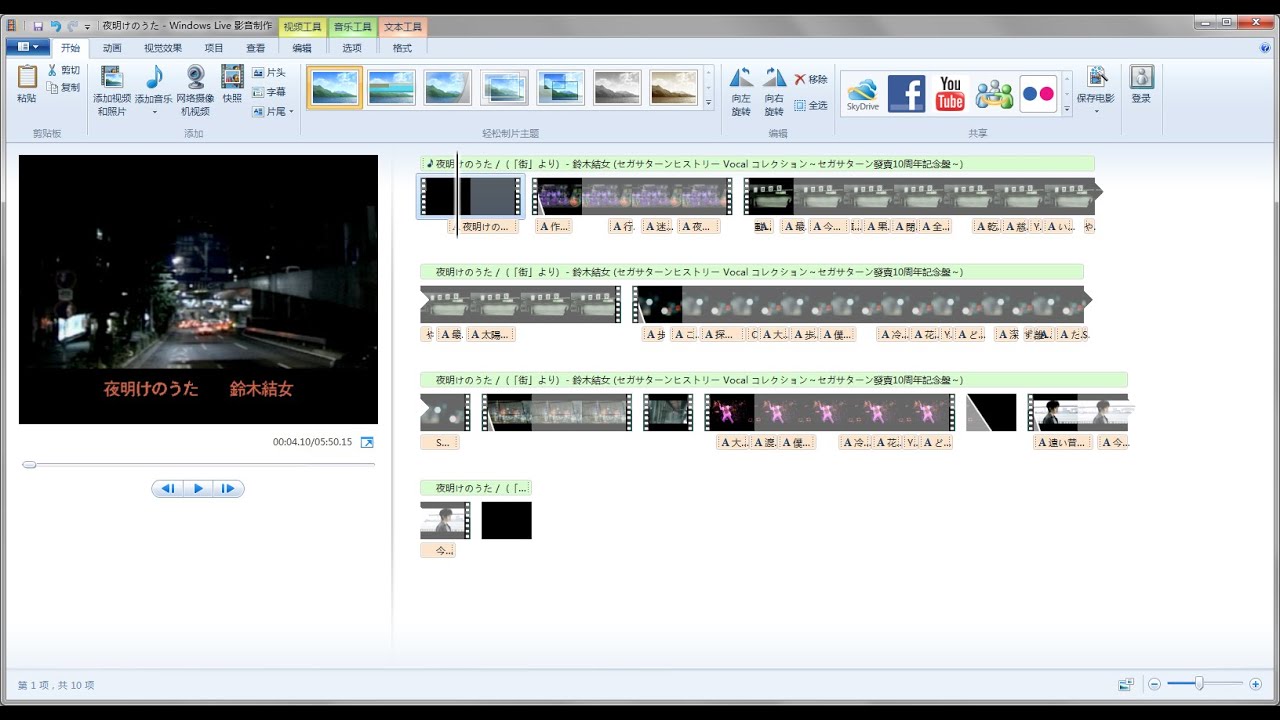
Task: Play the preview video
Action: tap(198, 489)
